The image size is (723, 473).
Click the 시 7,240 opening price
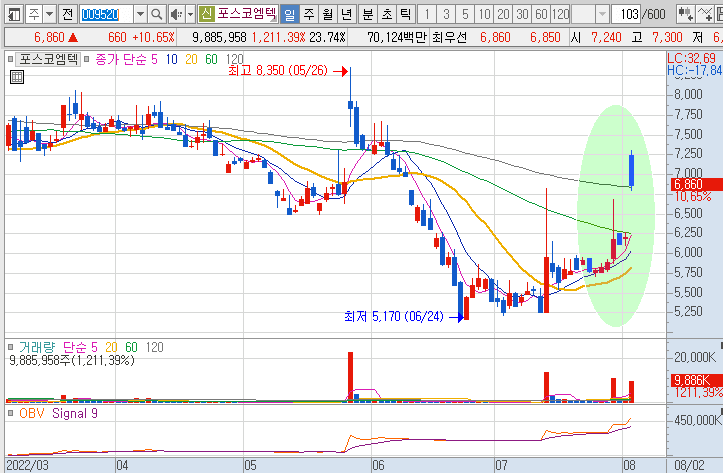(597, 37)
